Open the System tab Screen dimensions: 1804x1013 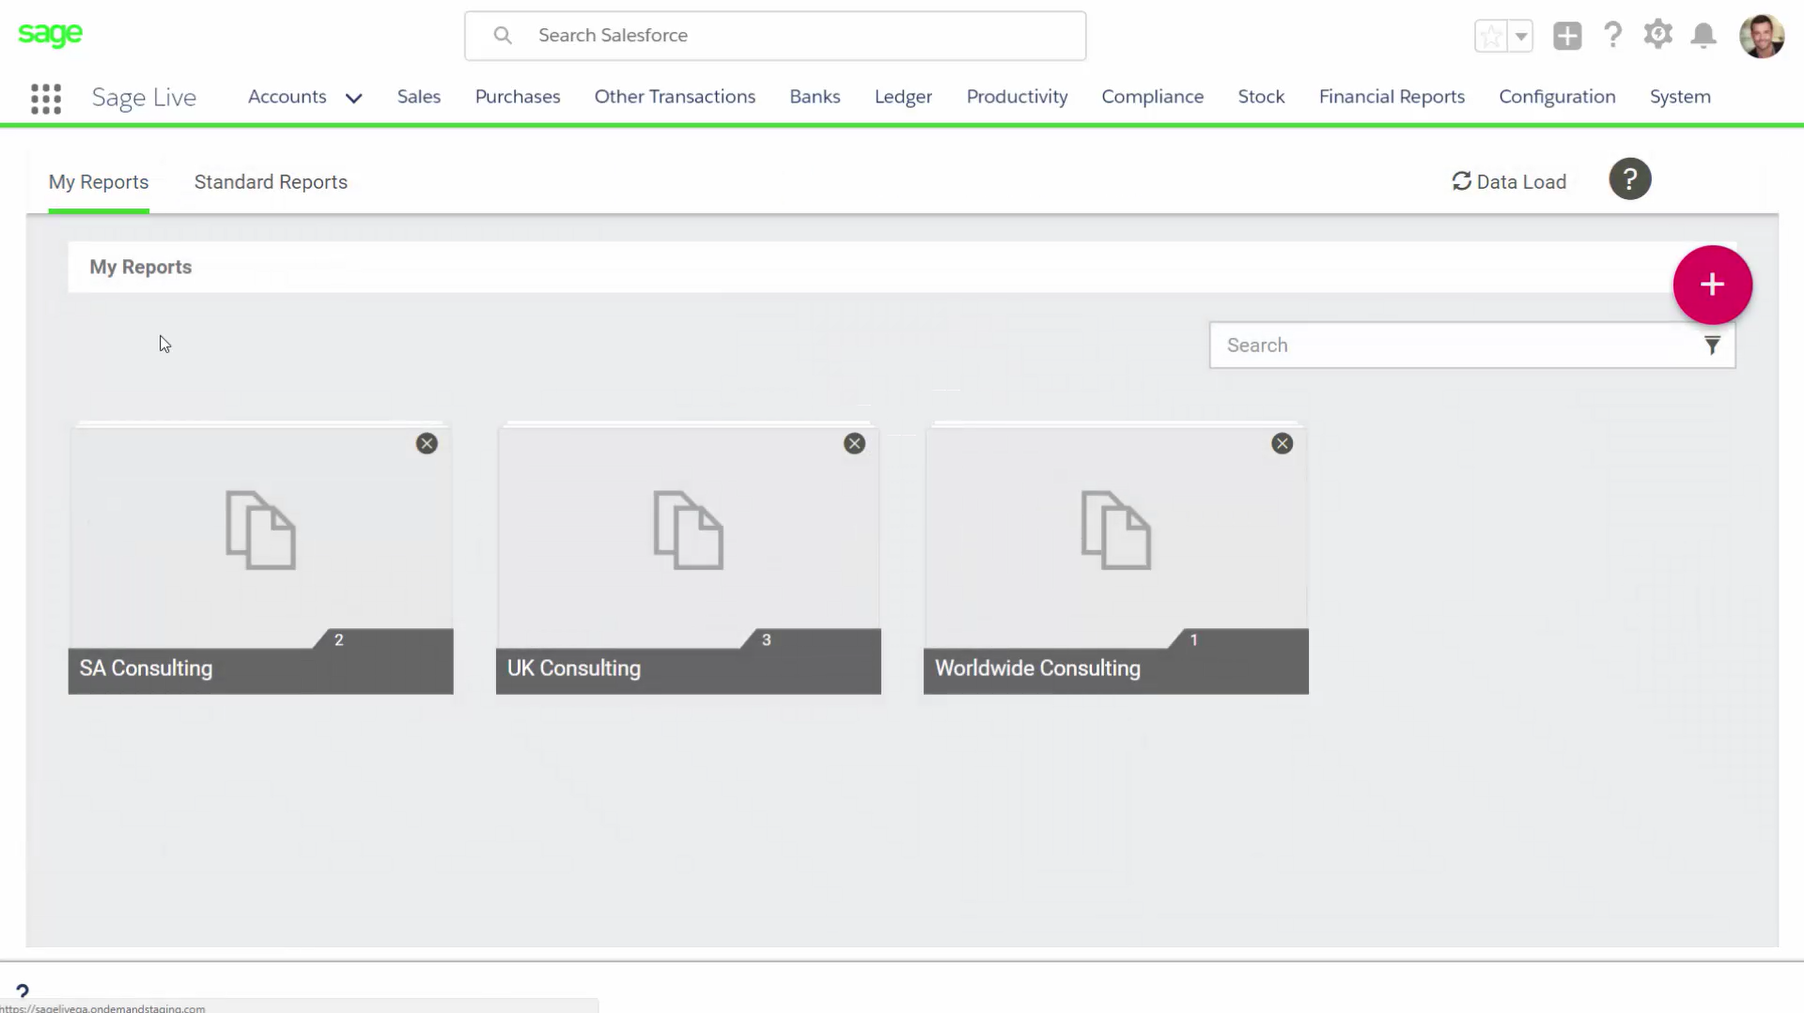click(x=1680, y=97)
